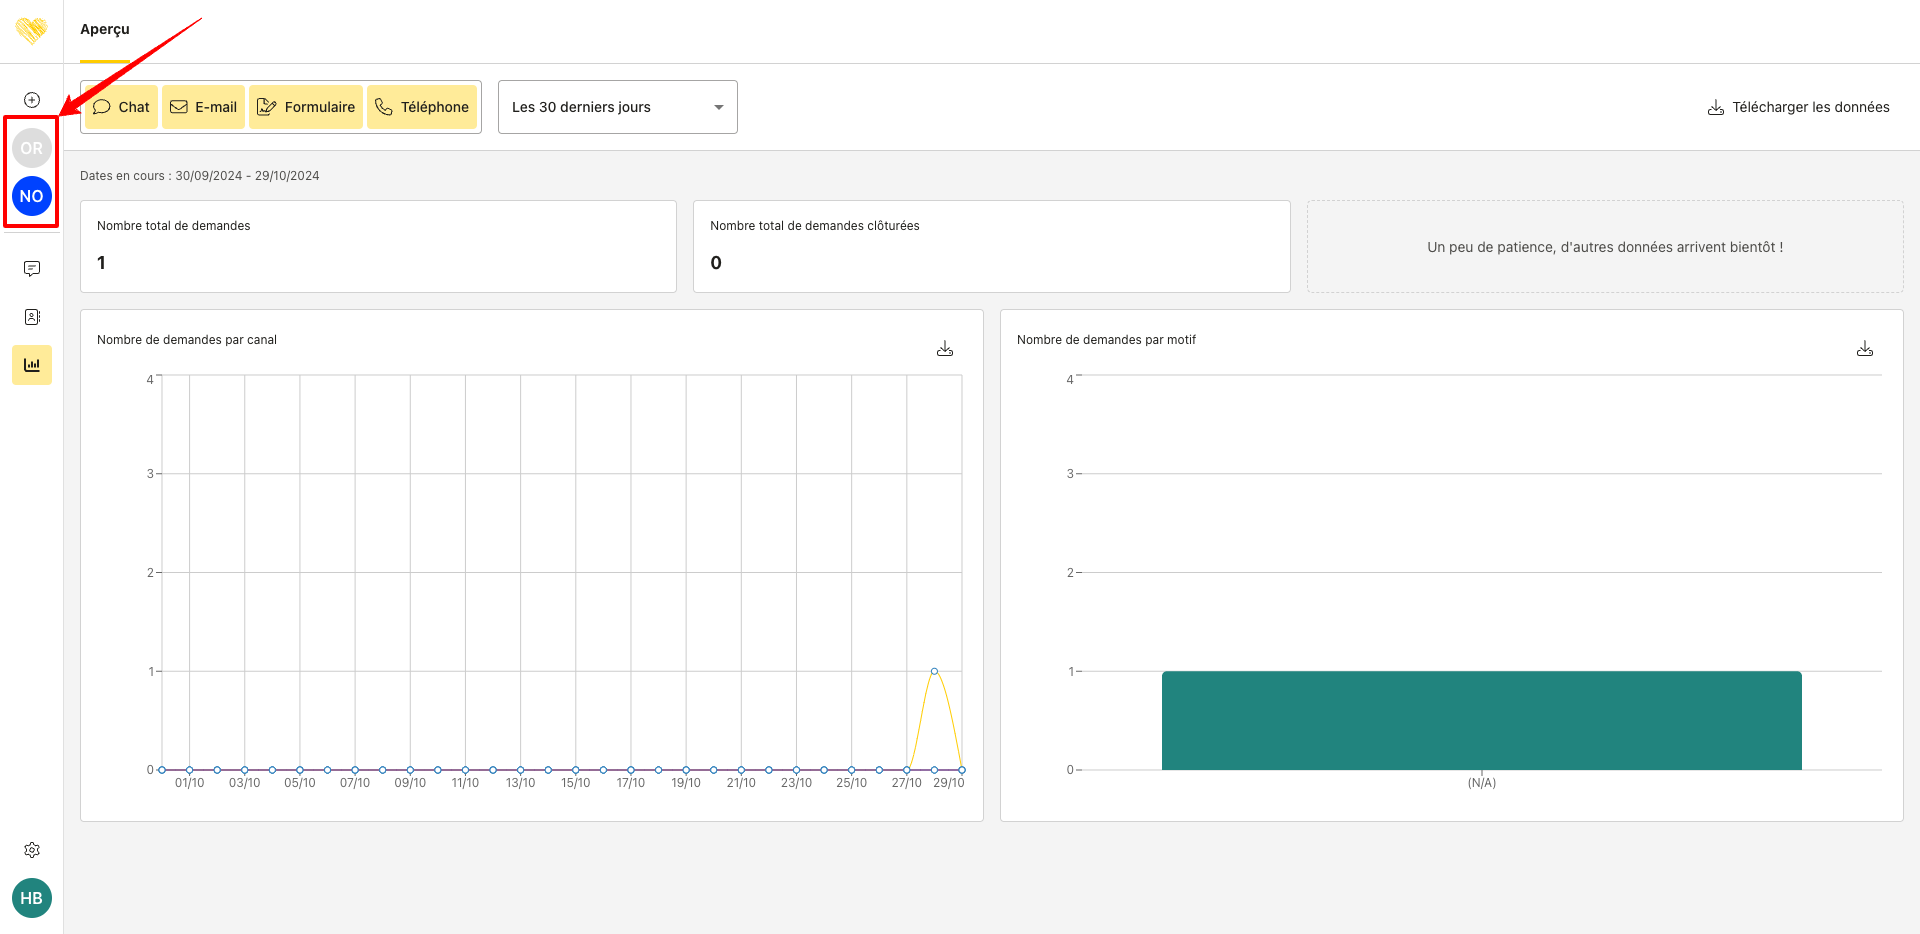Toggle the Téléphone channel filter

422,107
